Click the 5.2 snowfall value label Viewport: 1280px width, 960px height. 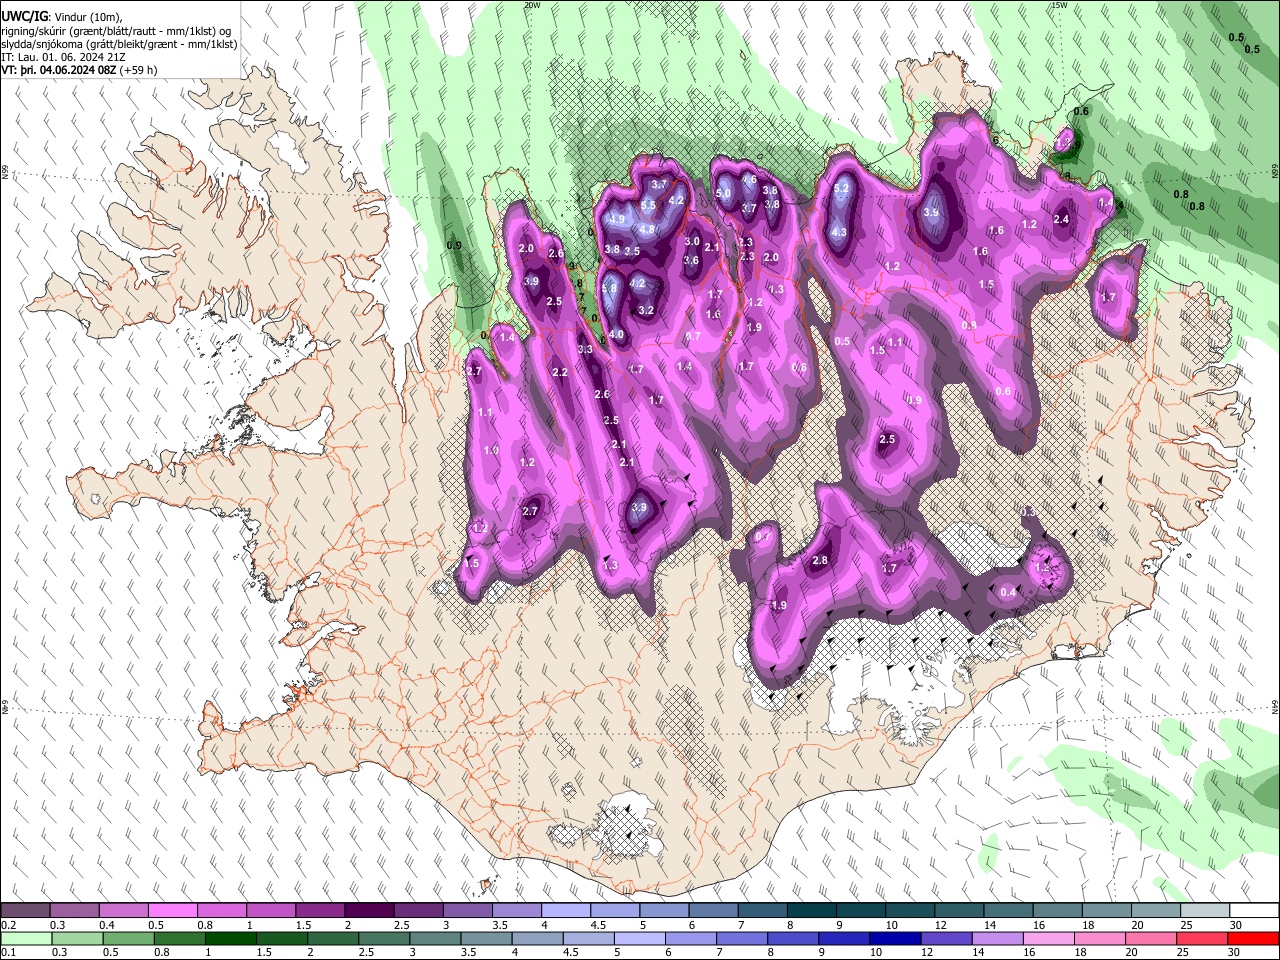(841, 188)
